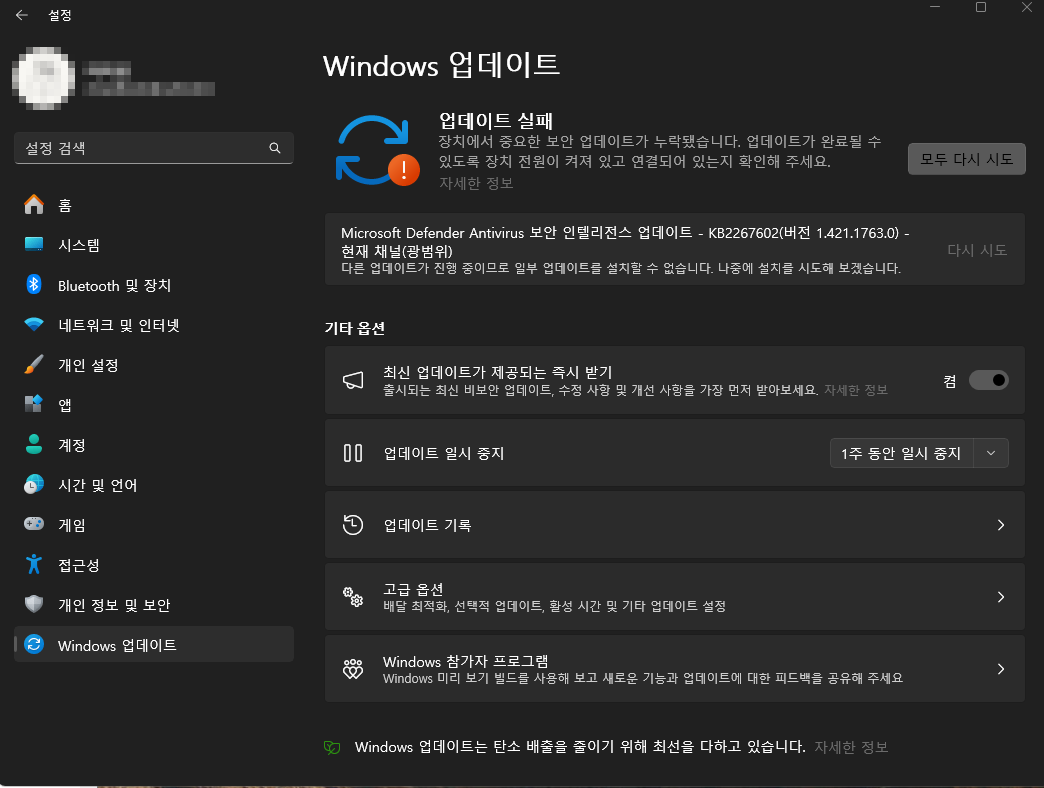Click the 기타 옵션 heading
The image size is (1044, 788).
coord(355,328)
